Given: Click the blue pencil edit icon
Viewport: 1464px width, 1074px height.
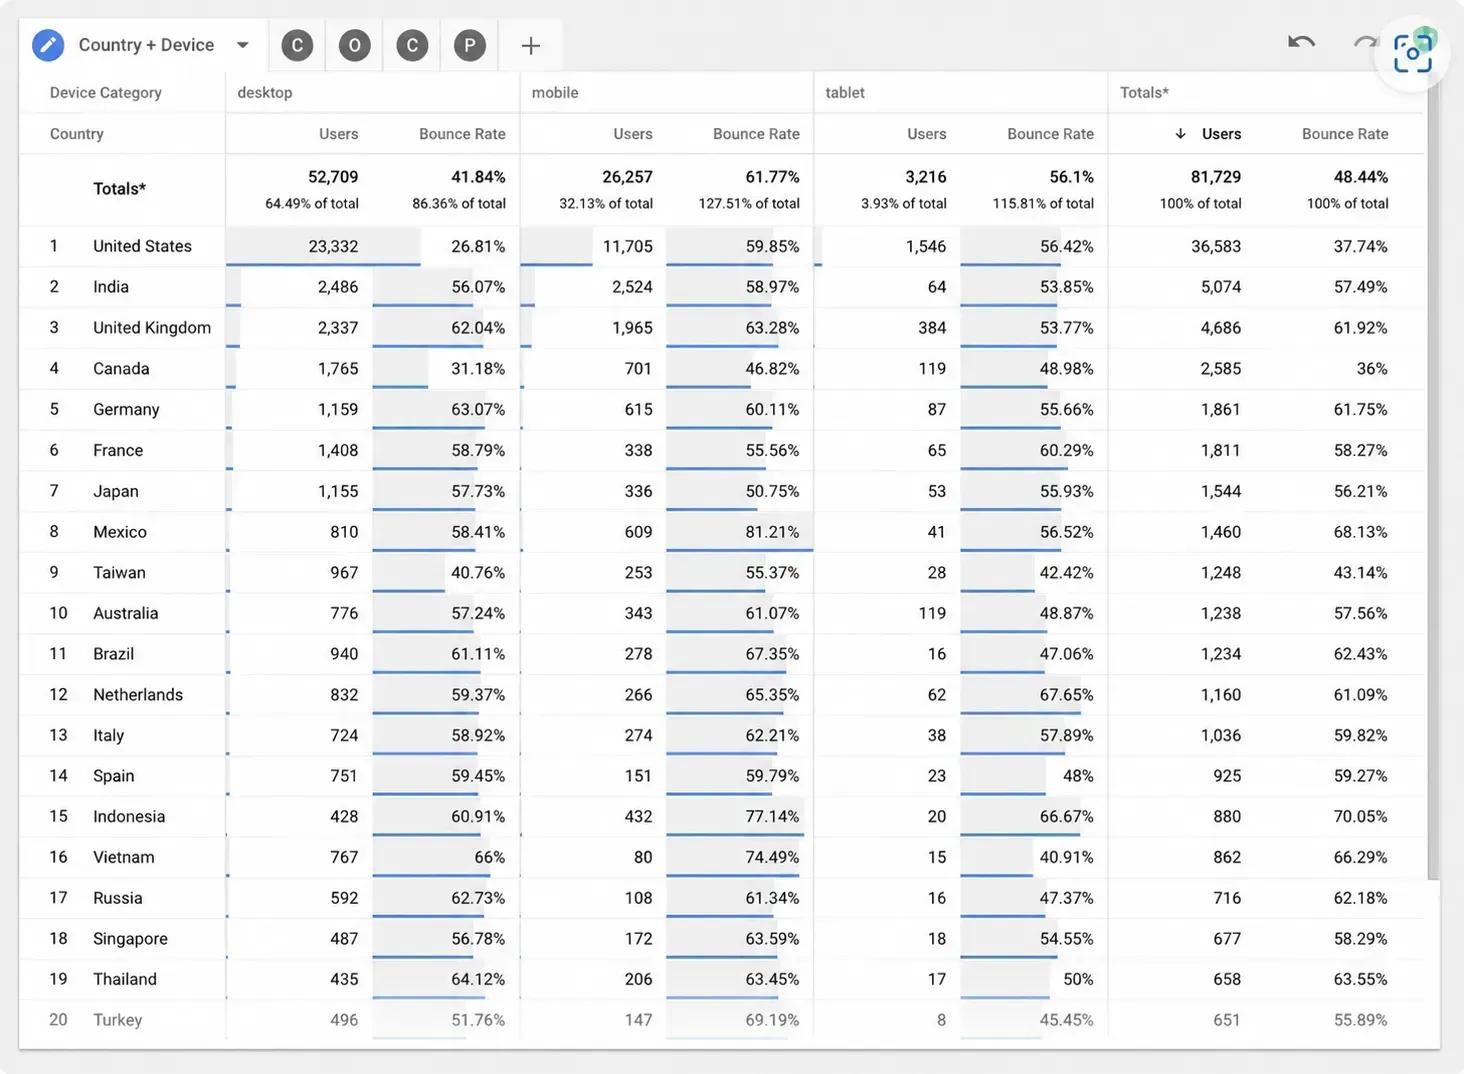Looking at the screenshot, I should [x=48, y=45].
